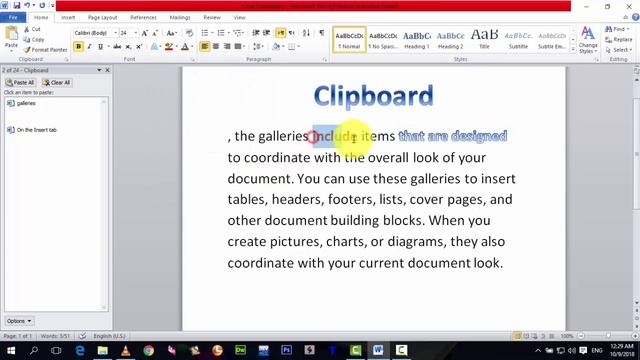
Task: Click the Paste clipboard icon in the ribbon
Action: click(x=11, y=33)
